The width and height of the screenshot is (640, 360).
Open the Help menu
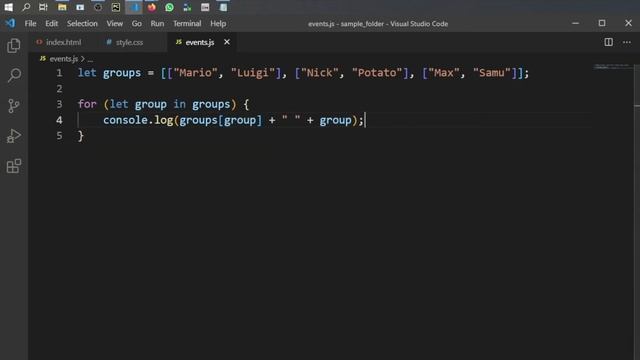218,24
